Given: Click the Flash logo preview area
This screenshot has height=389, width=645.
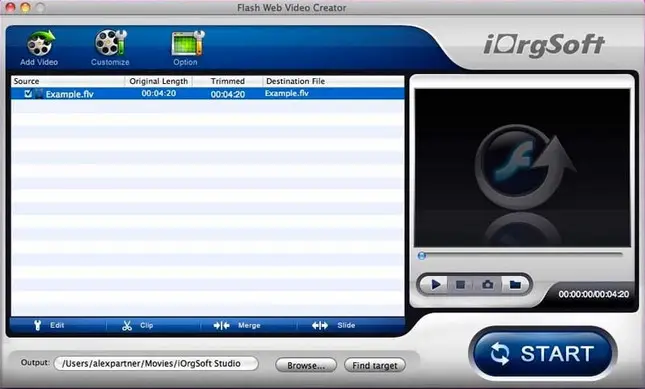Looking at the screenshot, I should (522, 168).
